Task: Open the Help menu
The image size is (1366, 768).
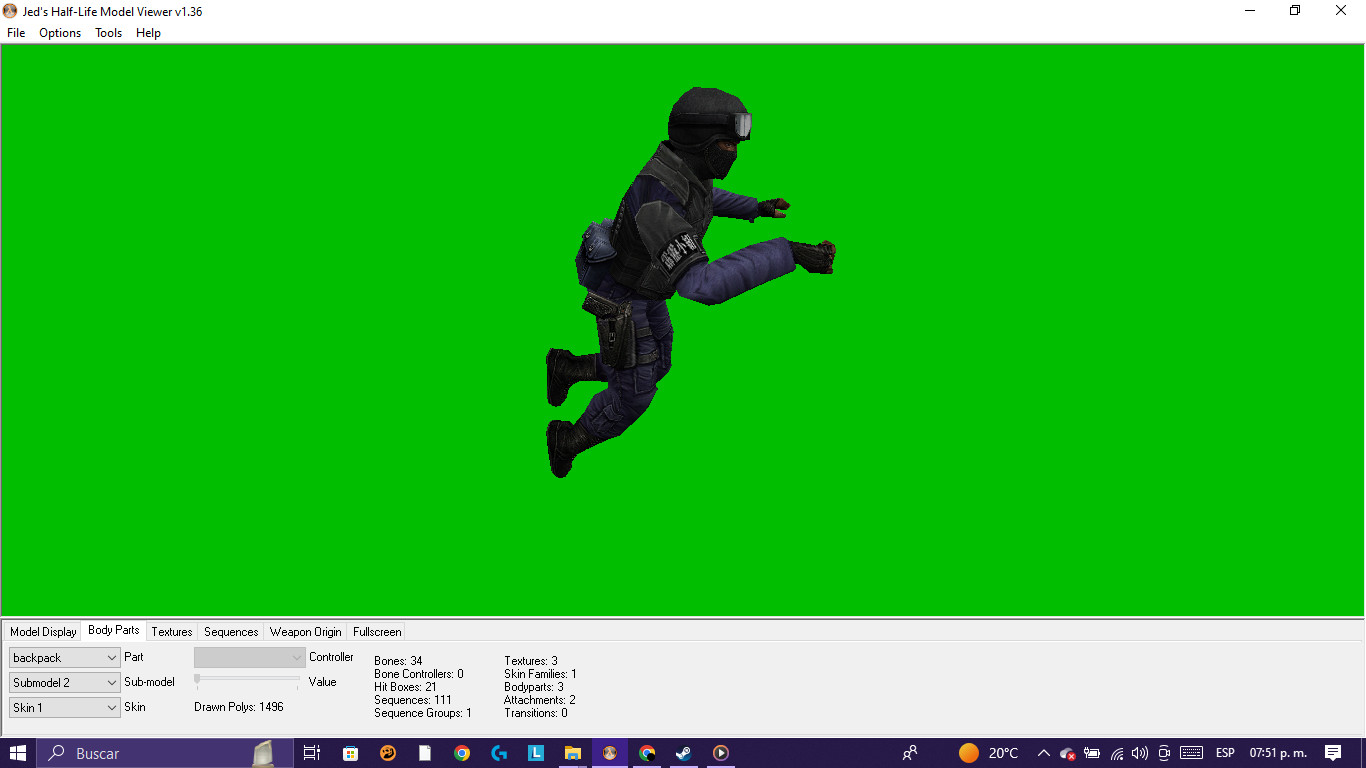Action: pyautogui.click(x=148, y=33)
